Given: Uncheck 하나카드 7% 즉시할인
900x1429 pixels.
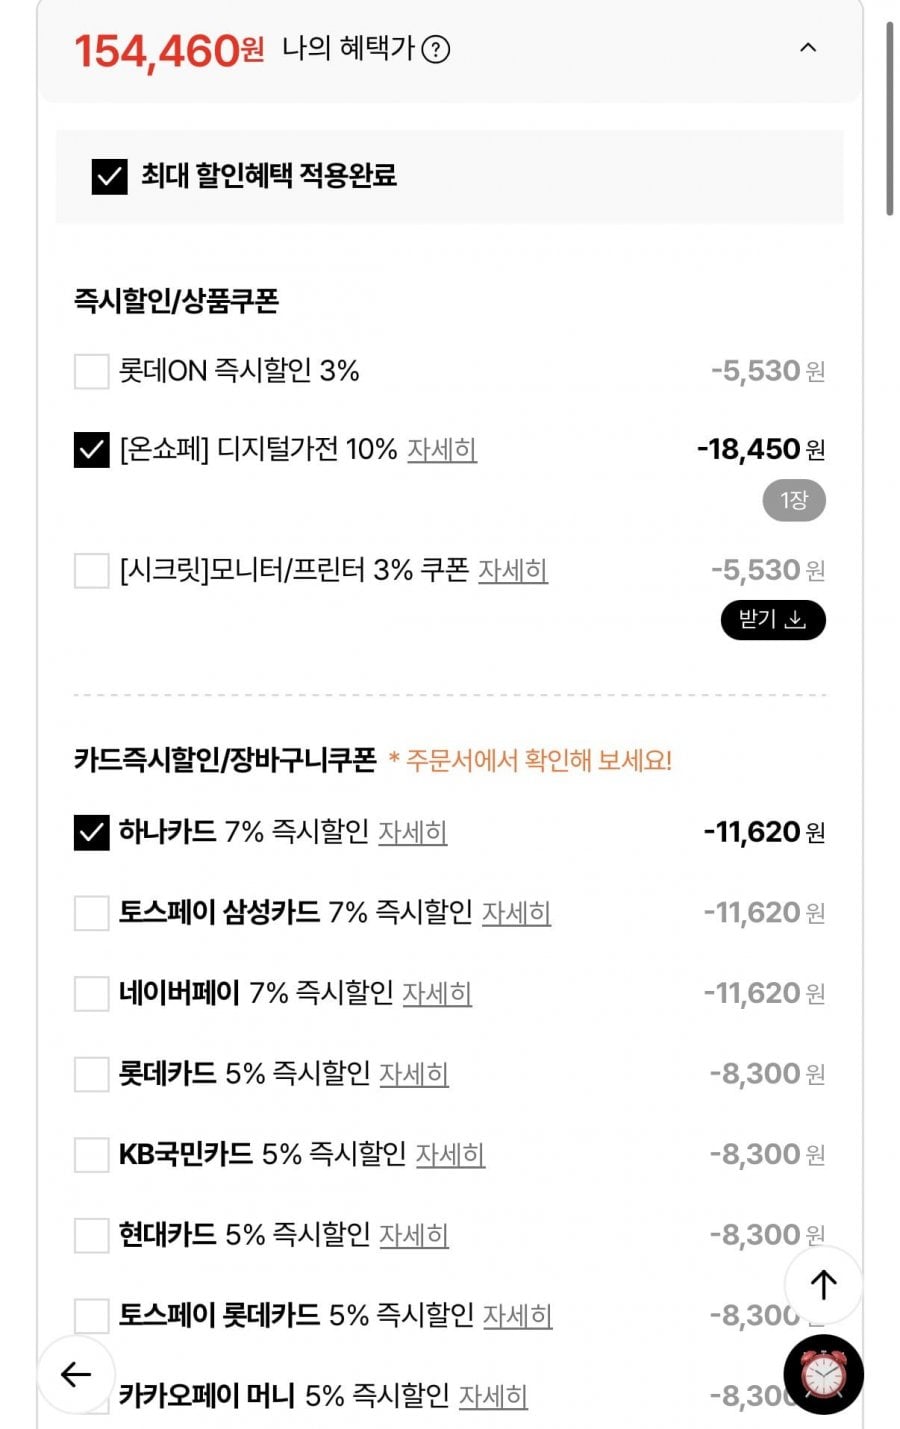Looking at the screenshot, I should [91, 832].
